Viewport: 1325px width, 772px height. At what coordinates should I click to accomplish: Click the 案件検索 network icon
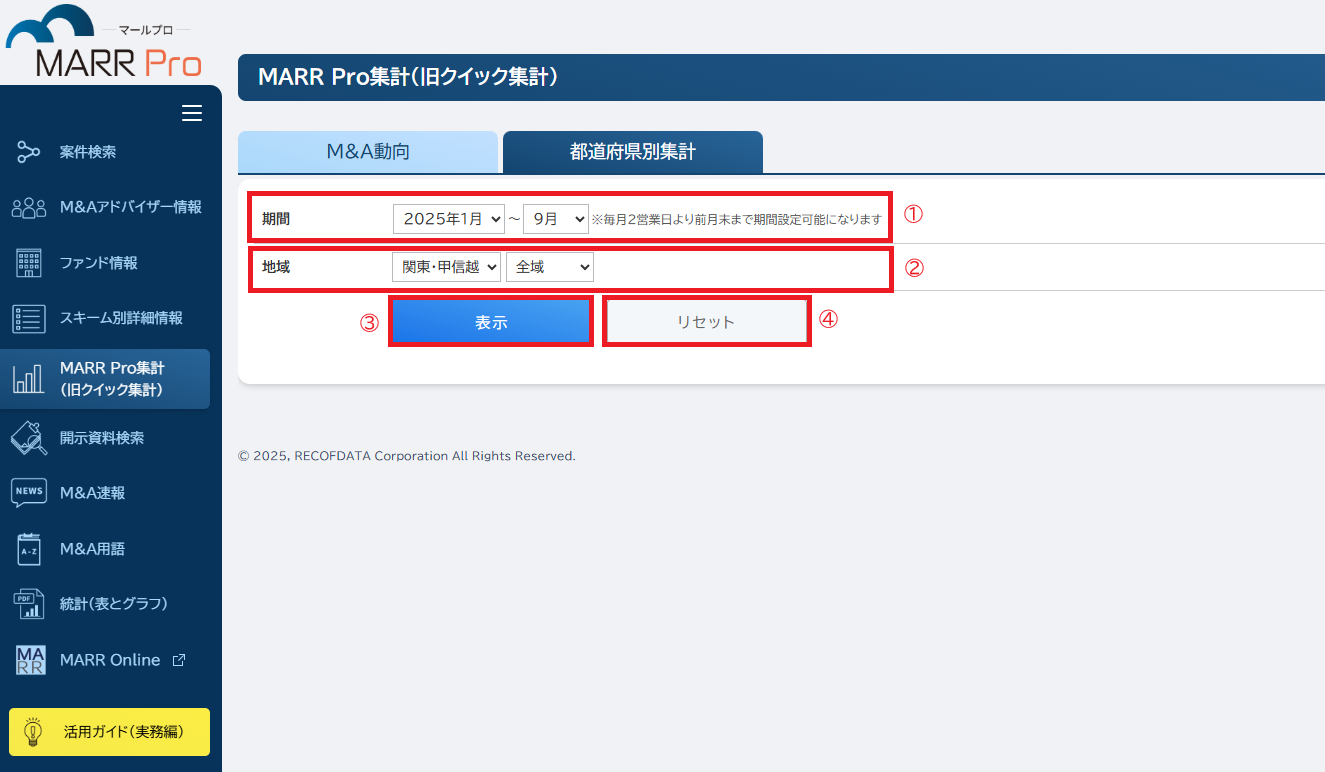coord(28,153)
